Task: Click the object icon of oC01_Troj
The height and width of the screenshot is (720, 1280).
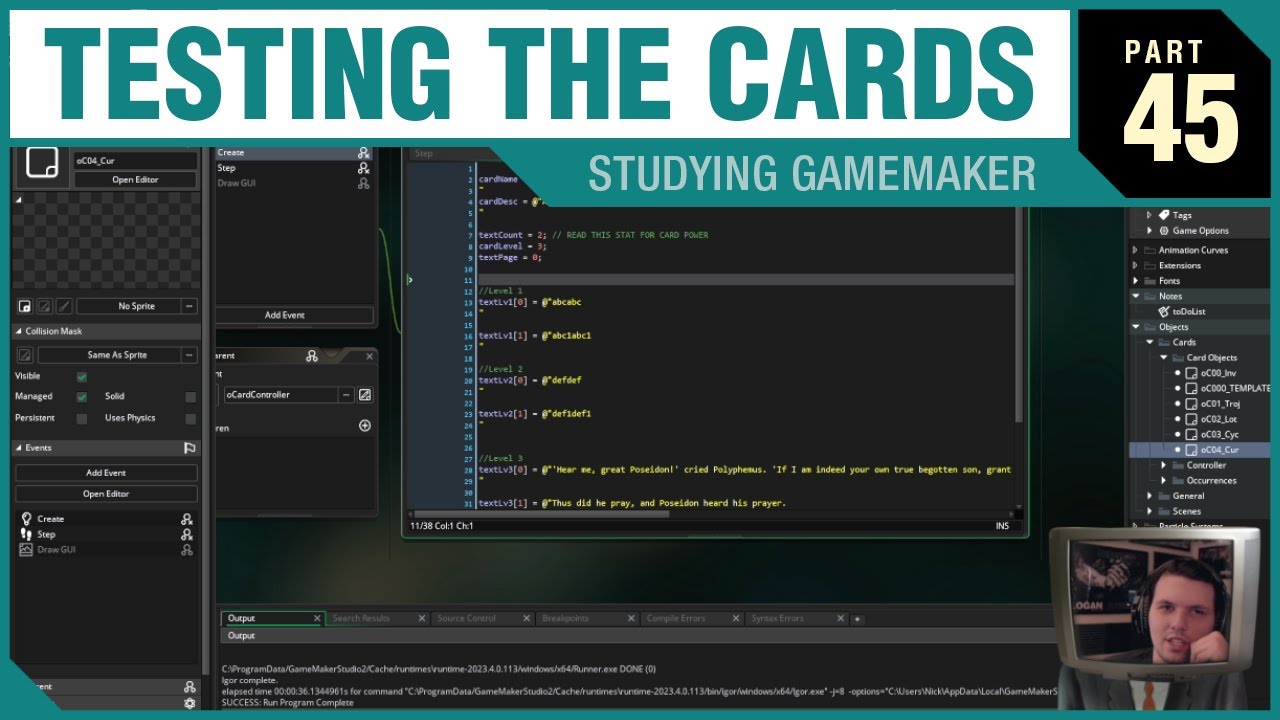Action: coord(1191,404)
